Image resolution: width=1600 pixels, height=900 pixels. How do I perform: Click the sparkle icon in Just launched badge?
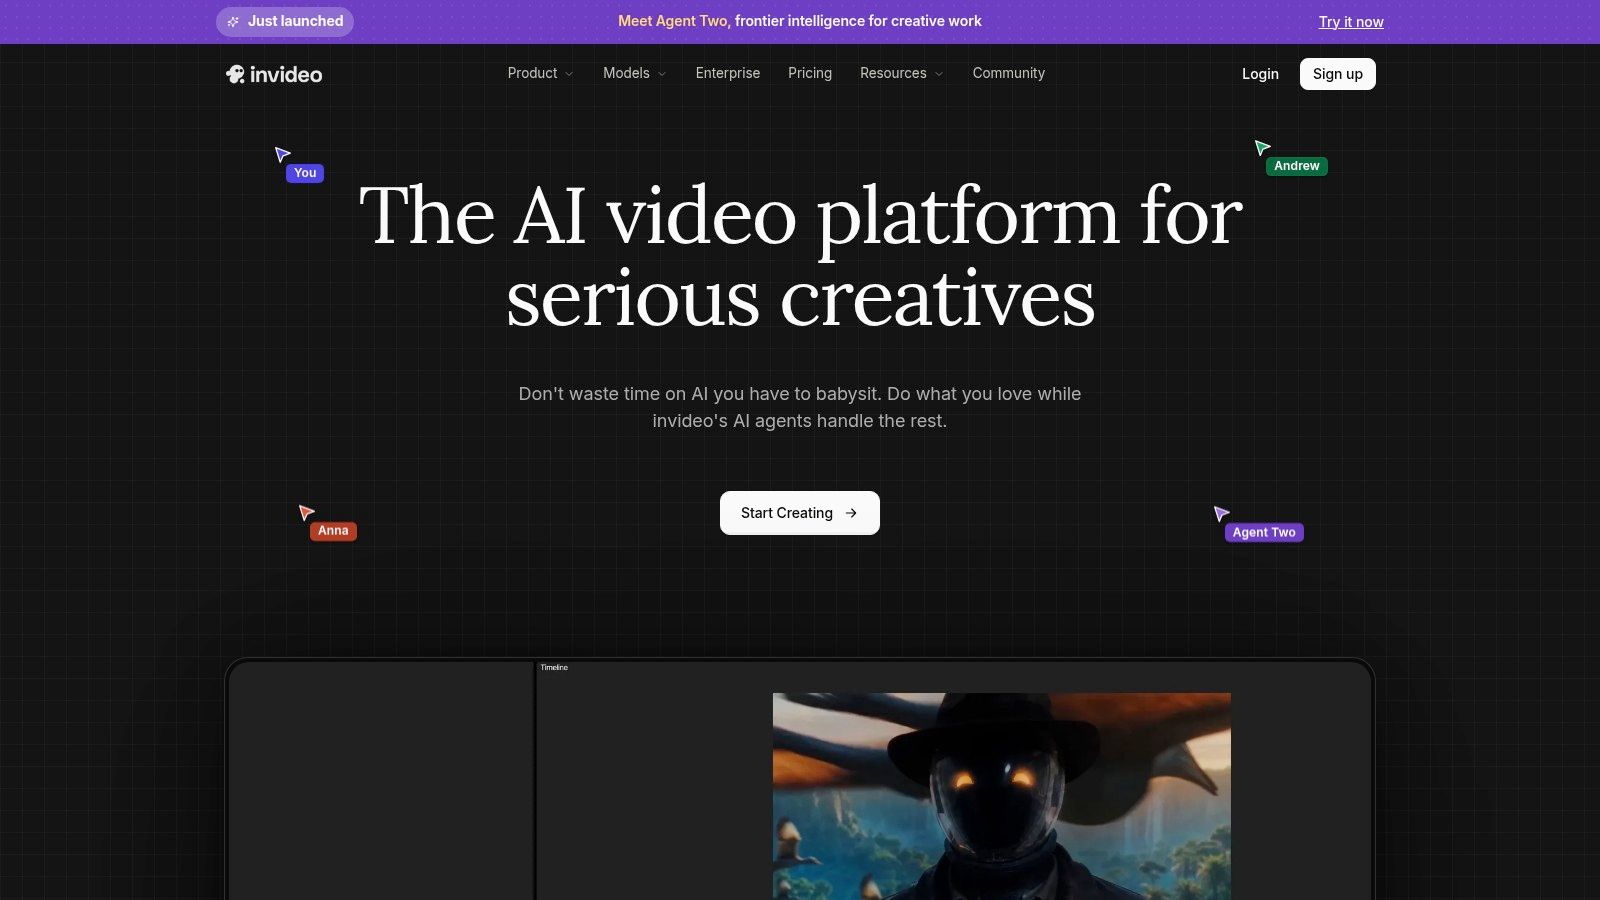[x=233, y=22]
